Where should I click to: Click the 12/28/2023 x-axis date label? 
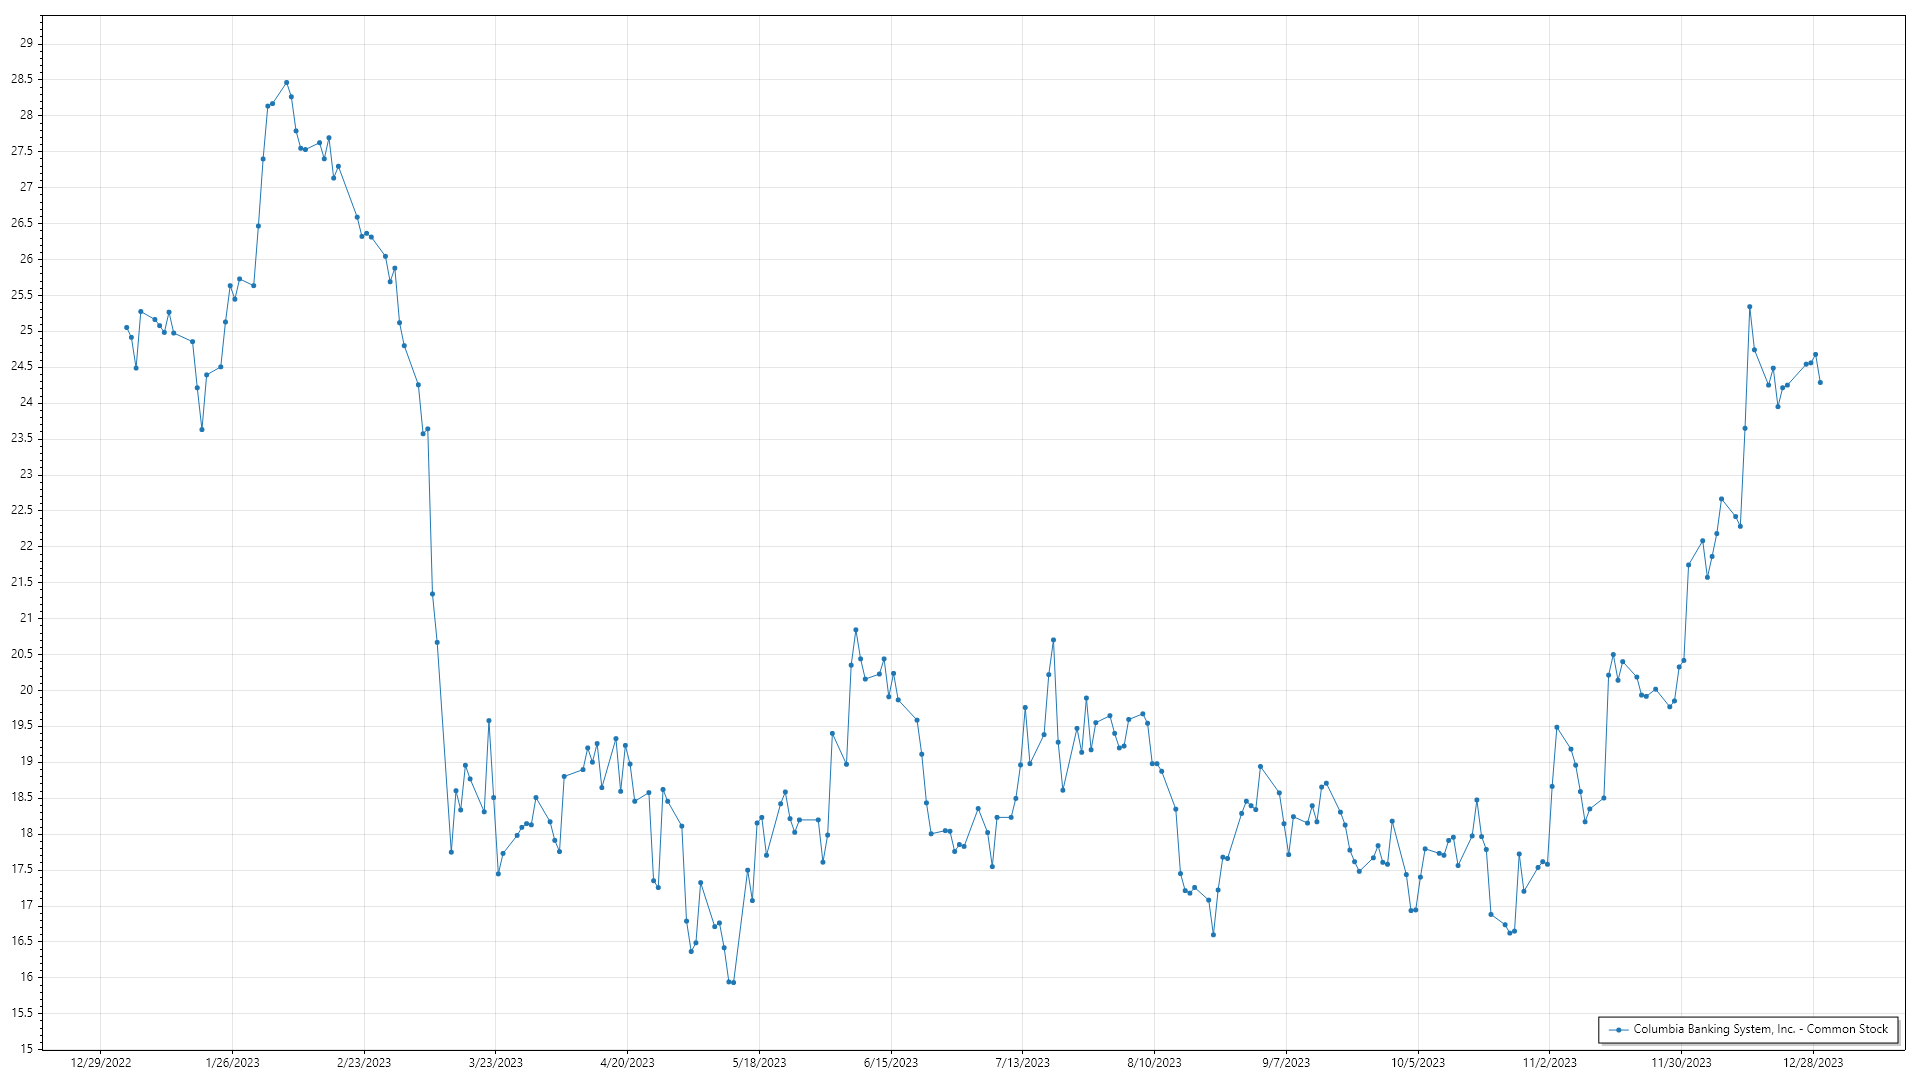(1813, 1063)
